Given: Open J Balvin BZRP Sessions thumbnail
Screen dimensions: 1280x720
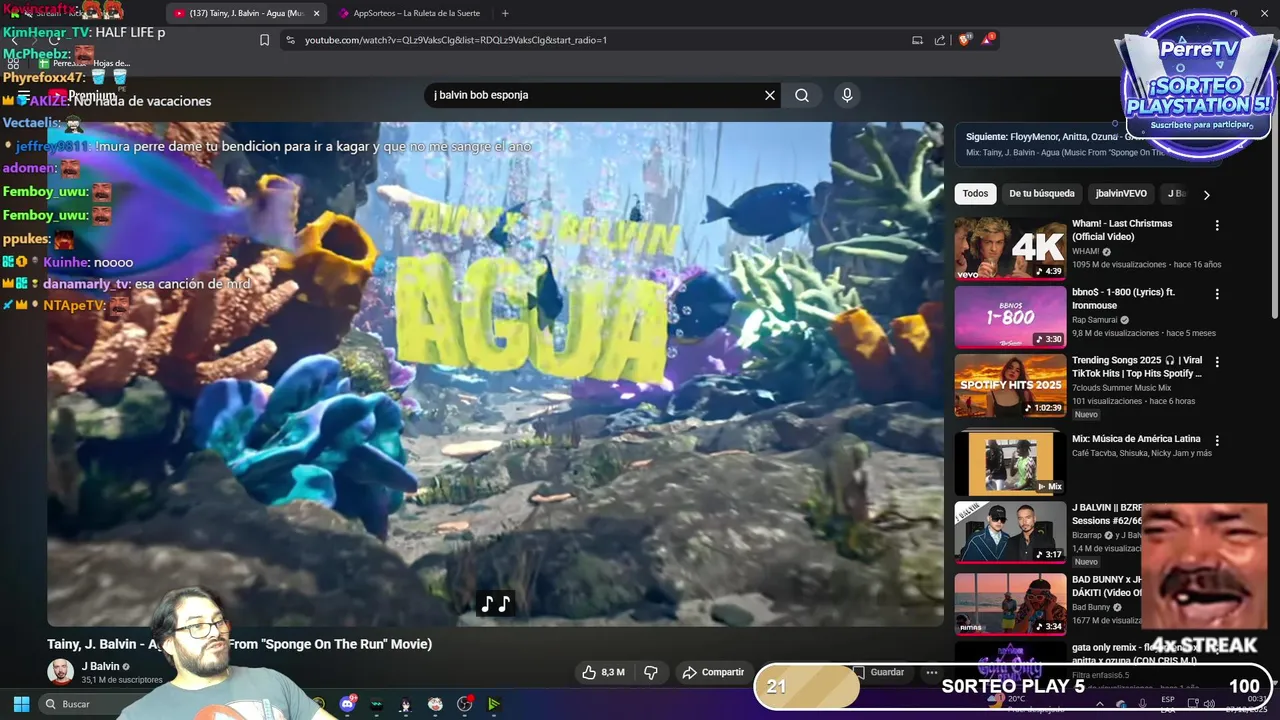Looking at the screenshot, I should coord(1010,532).
